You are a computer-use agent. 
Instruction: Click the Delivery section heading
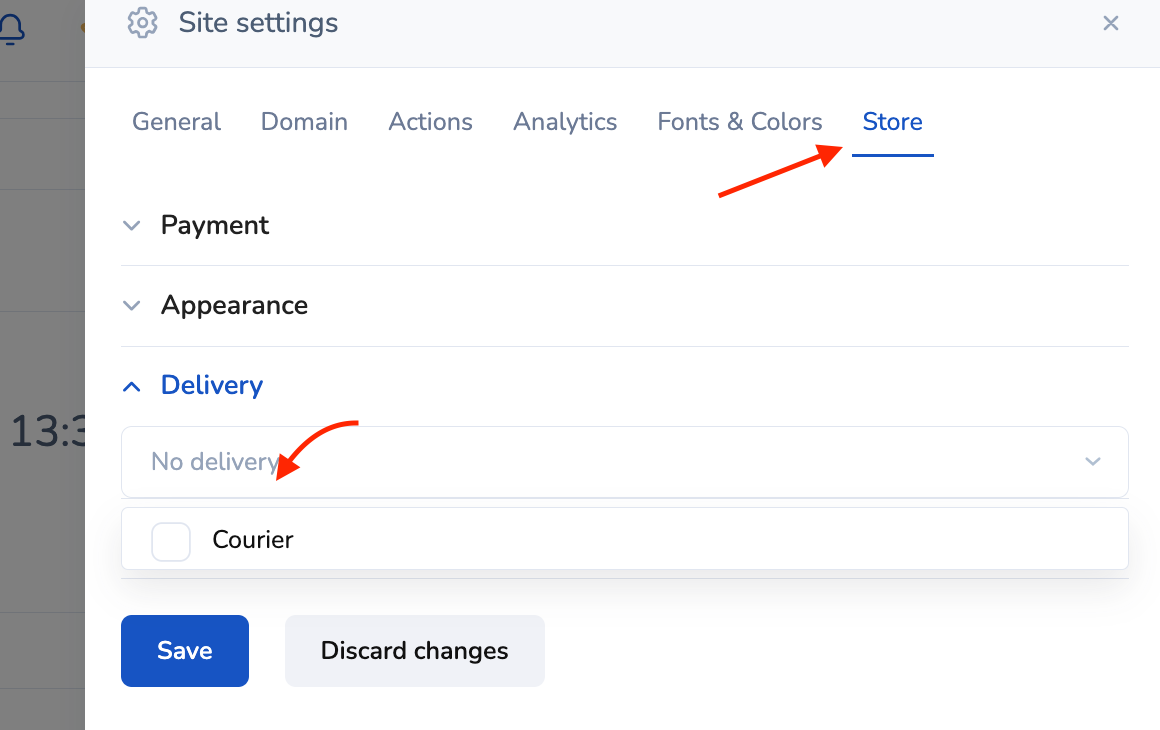pyautogui.click(x=212, y=385)
